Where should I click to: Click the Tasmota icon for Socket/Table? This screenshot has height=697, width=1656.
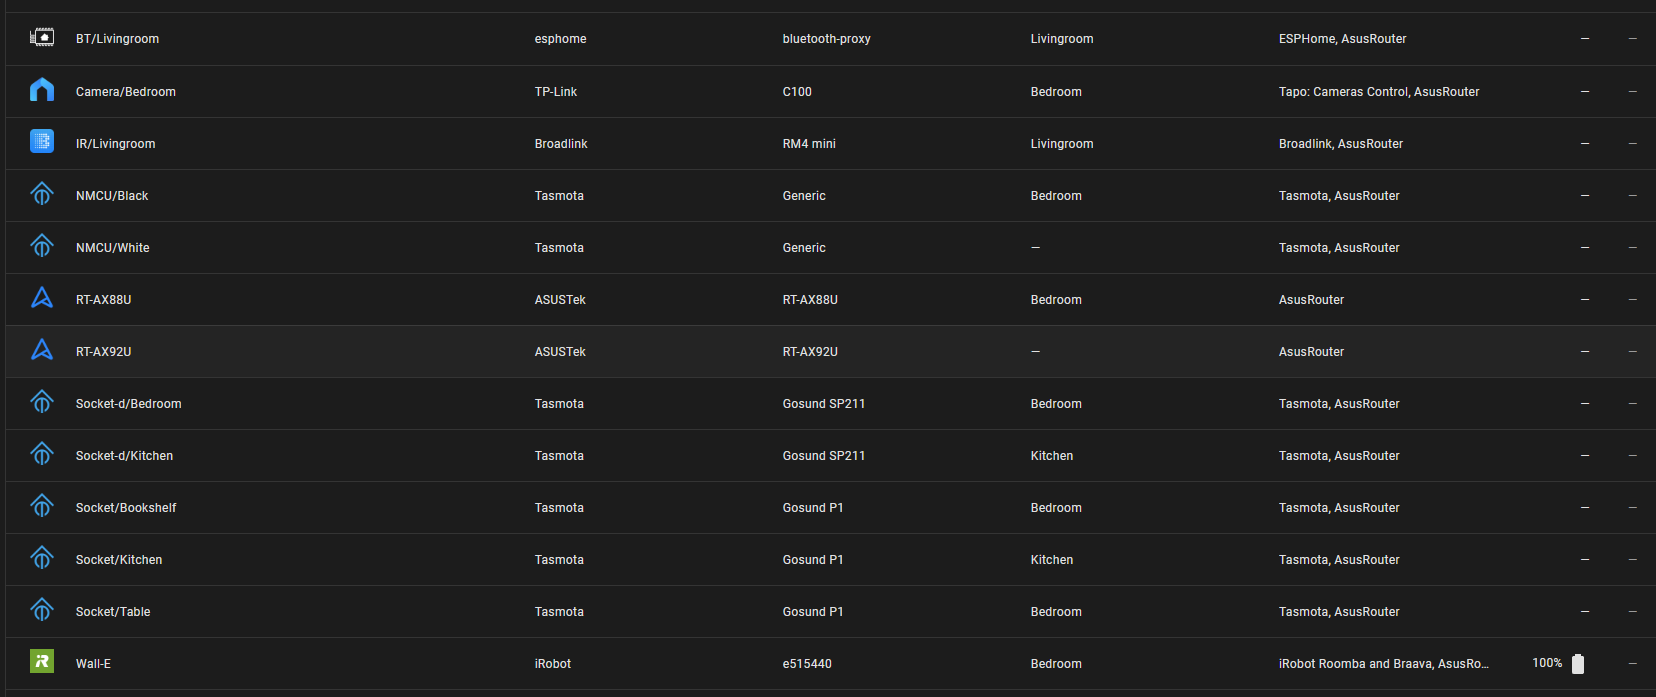click(x=42, y=610)
